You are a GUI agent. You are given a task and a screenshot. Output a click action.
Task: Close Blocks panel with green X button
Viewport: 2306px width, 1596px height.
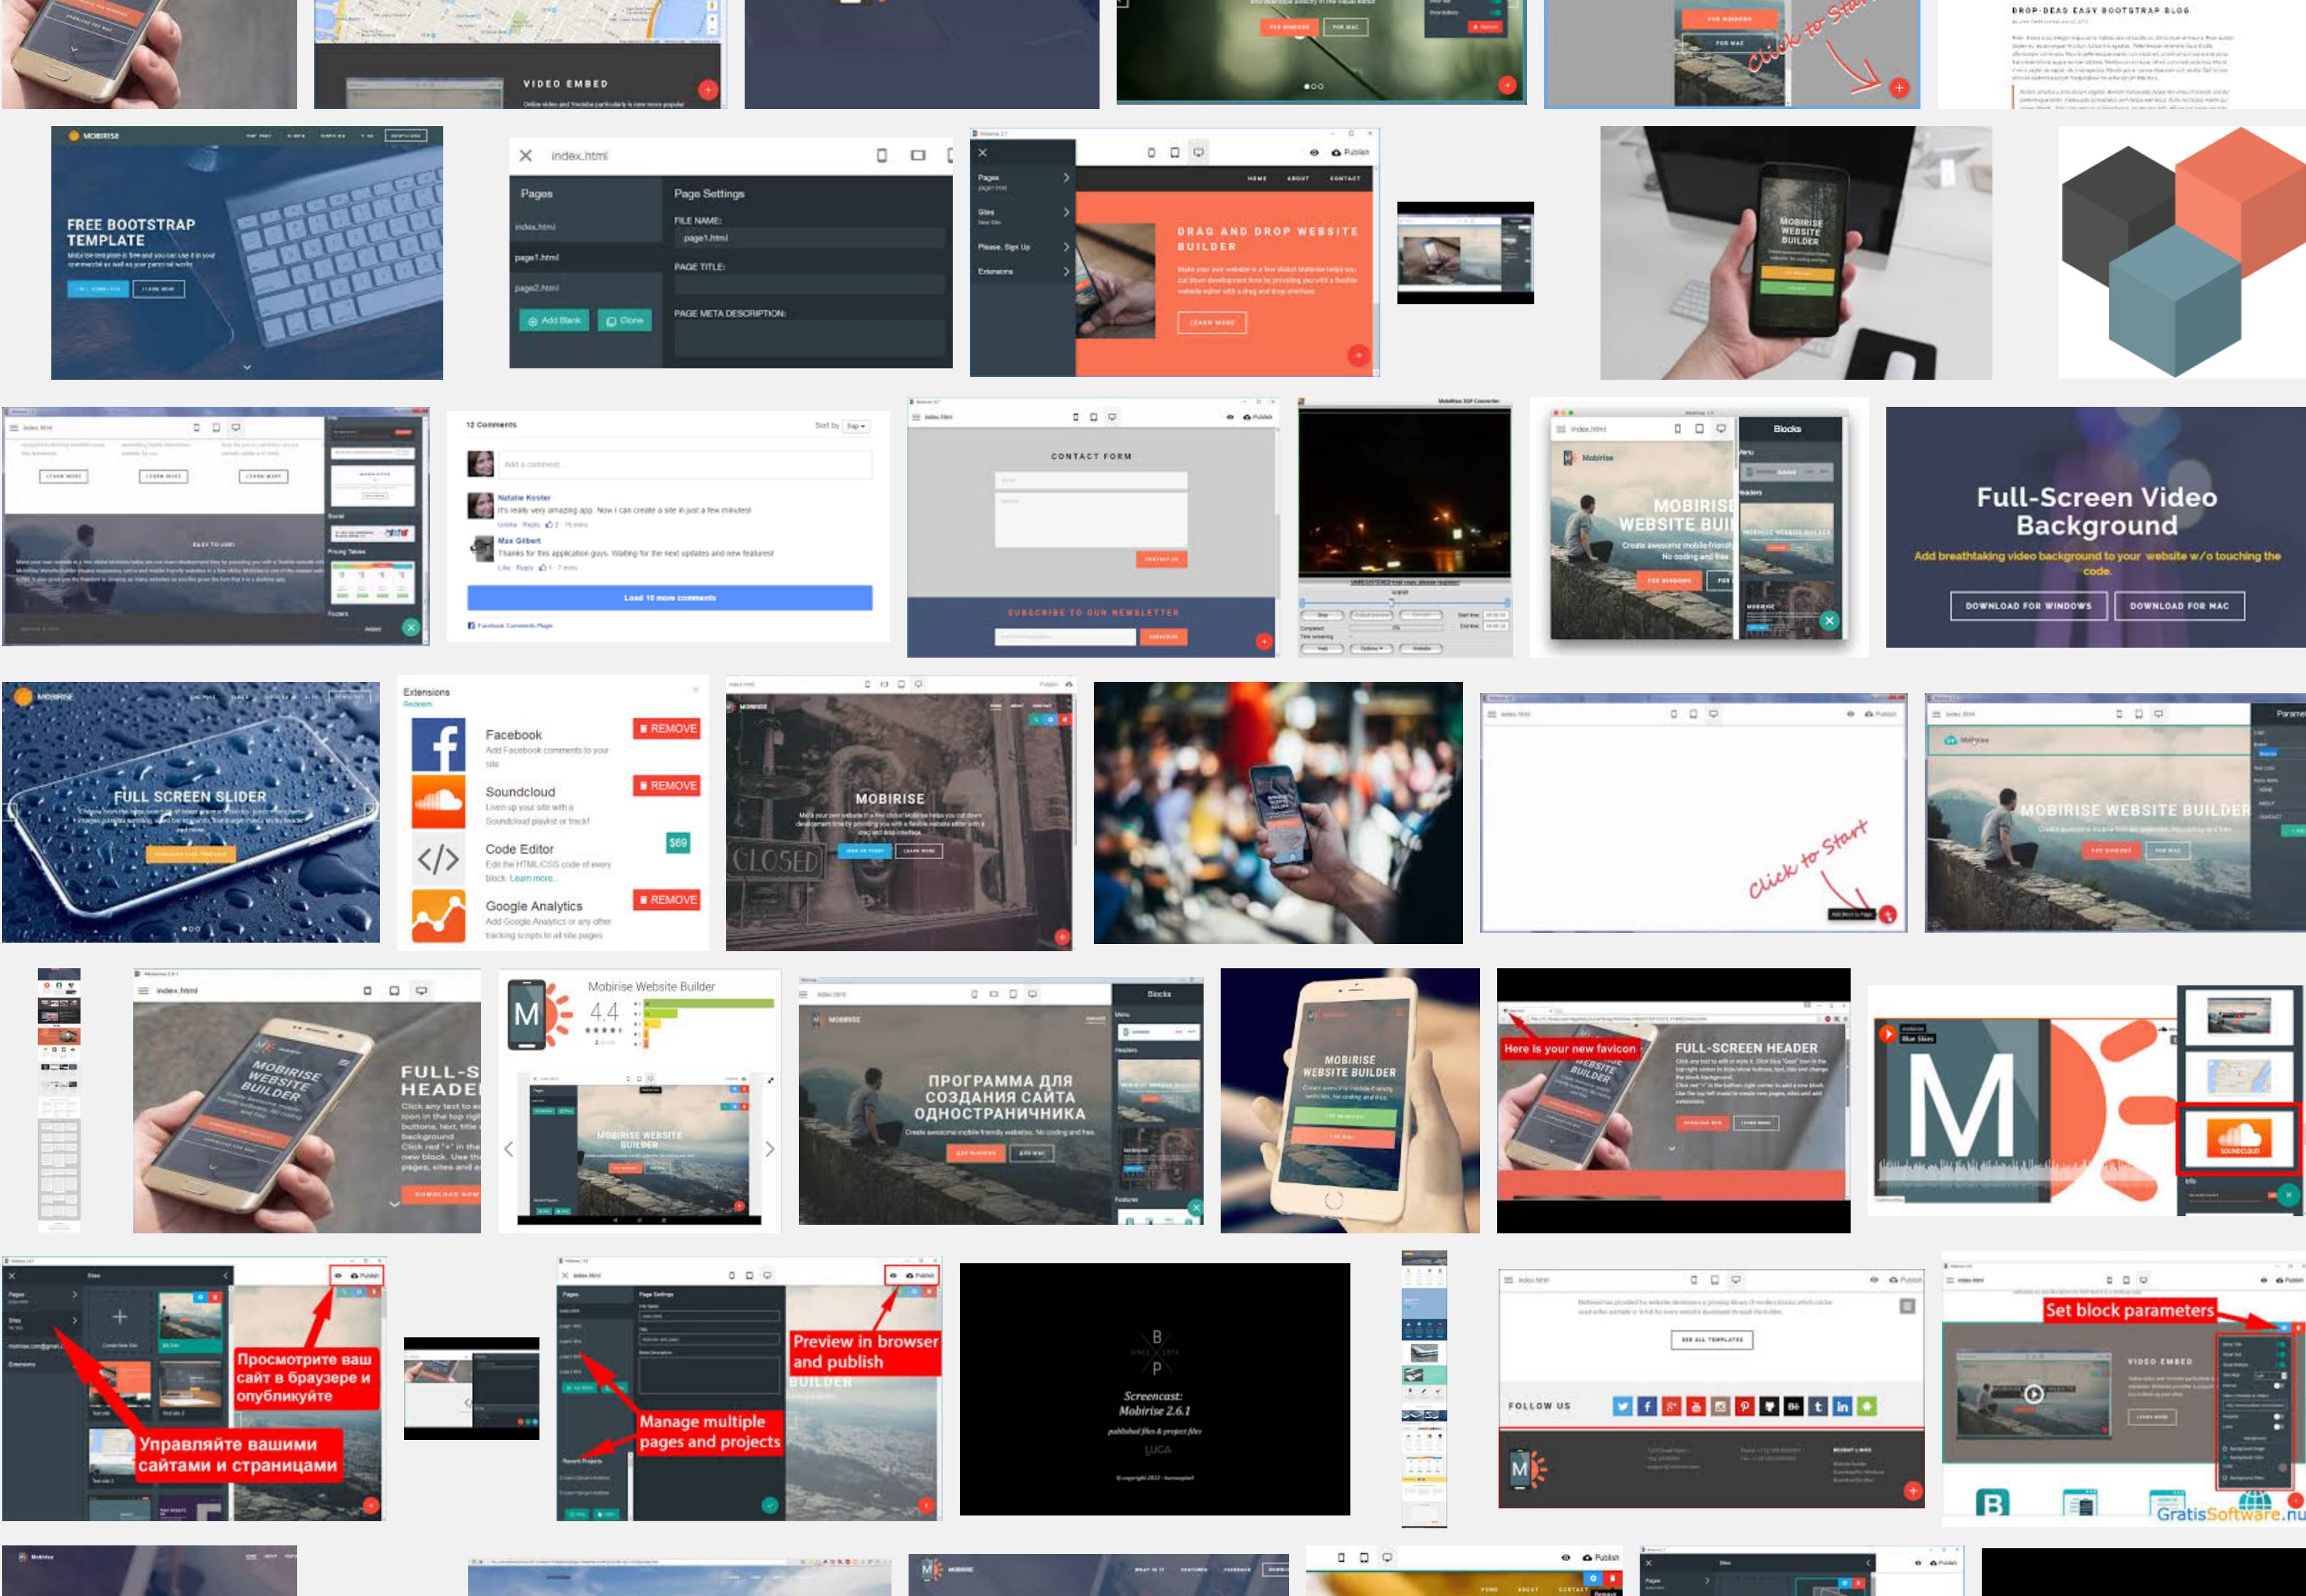[x=1829, y=620]
